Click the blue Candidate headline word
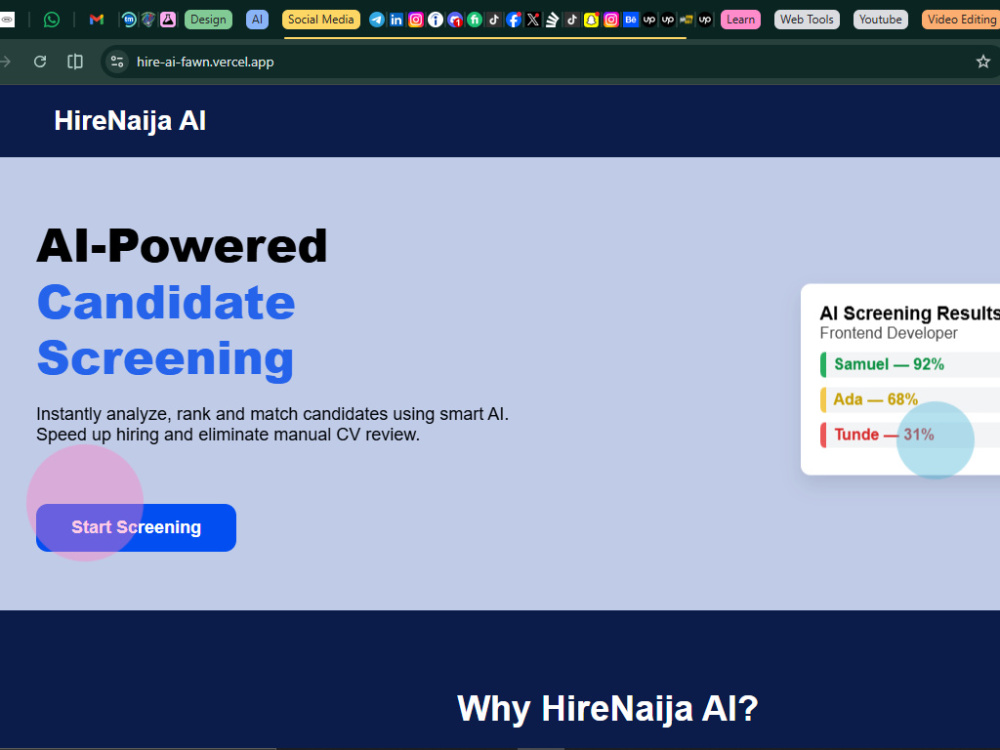Screen dimensions: 1000x750 (166, 302)
